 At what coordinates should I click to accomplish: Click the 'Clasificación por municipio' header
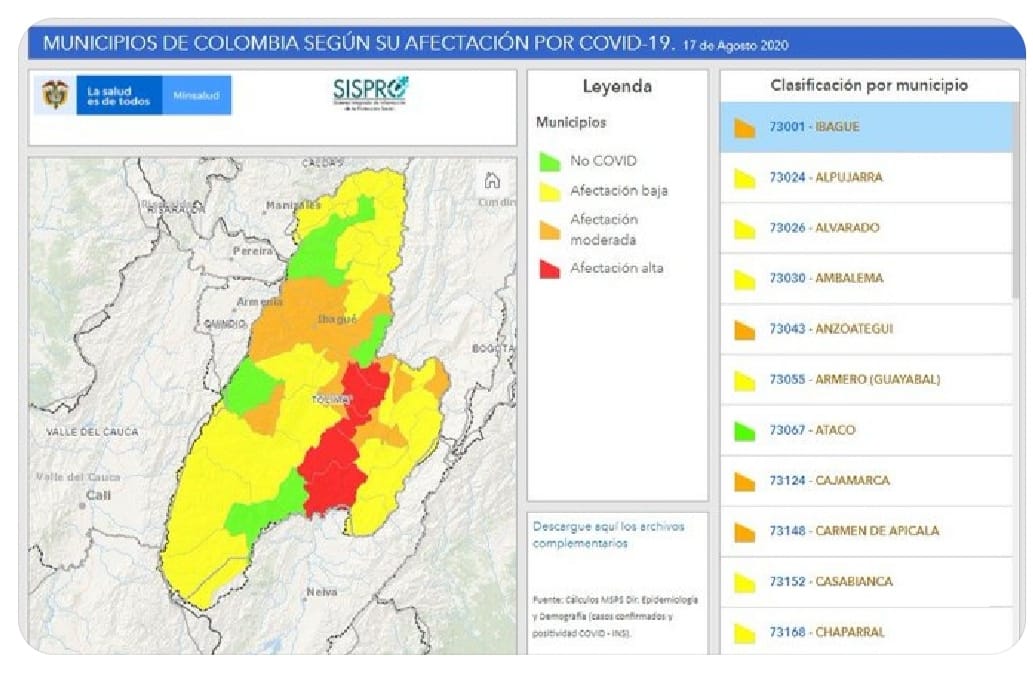(868, 86)
